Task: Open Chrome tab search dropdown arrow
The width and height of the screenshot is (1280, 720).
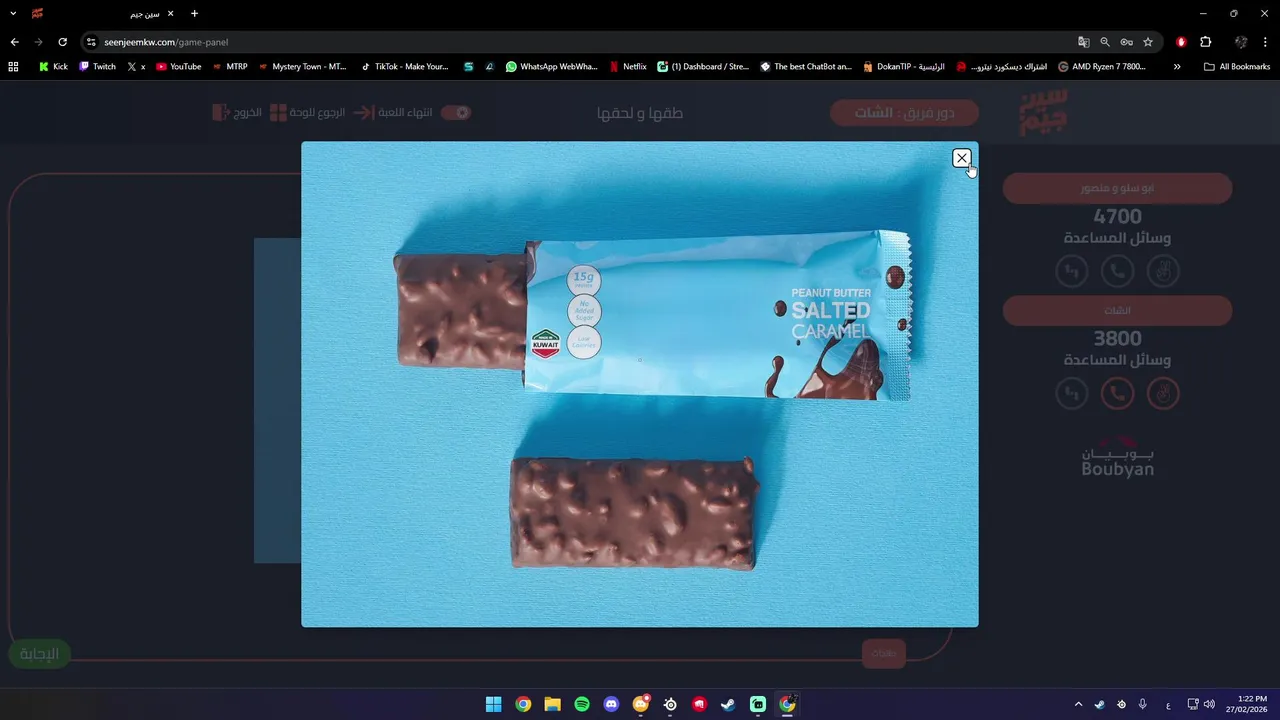Action: point(13,13)
